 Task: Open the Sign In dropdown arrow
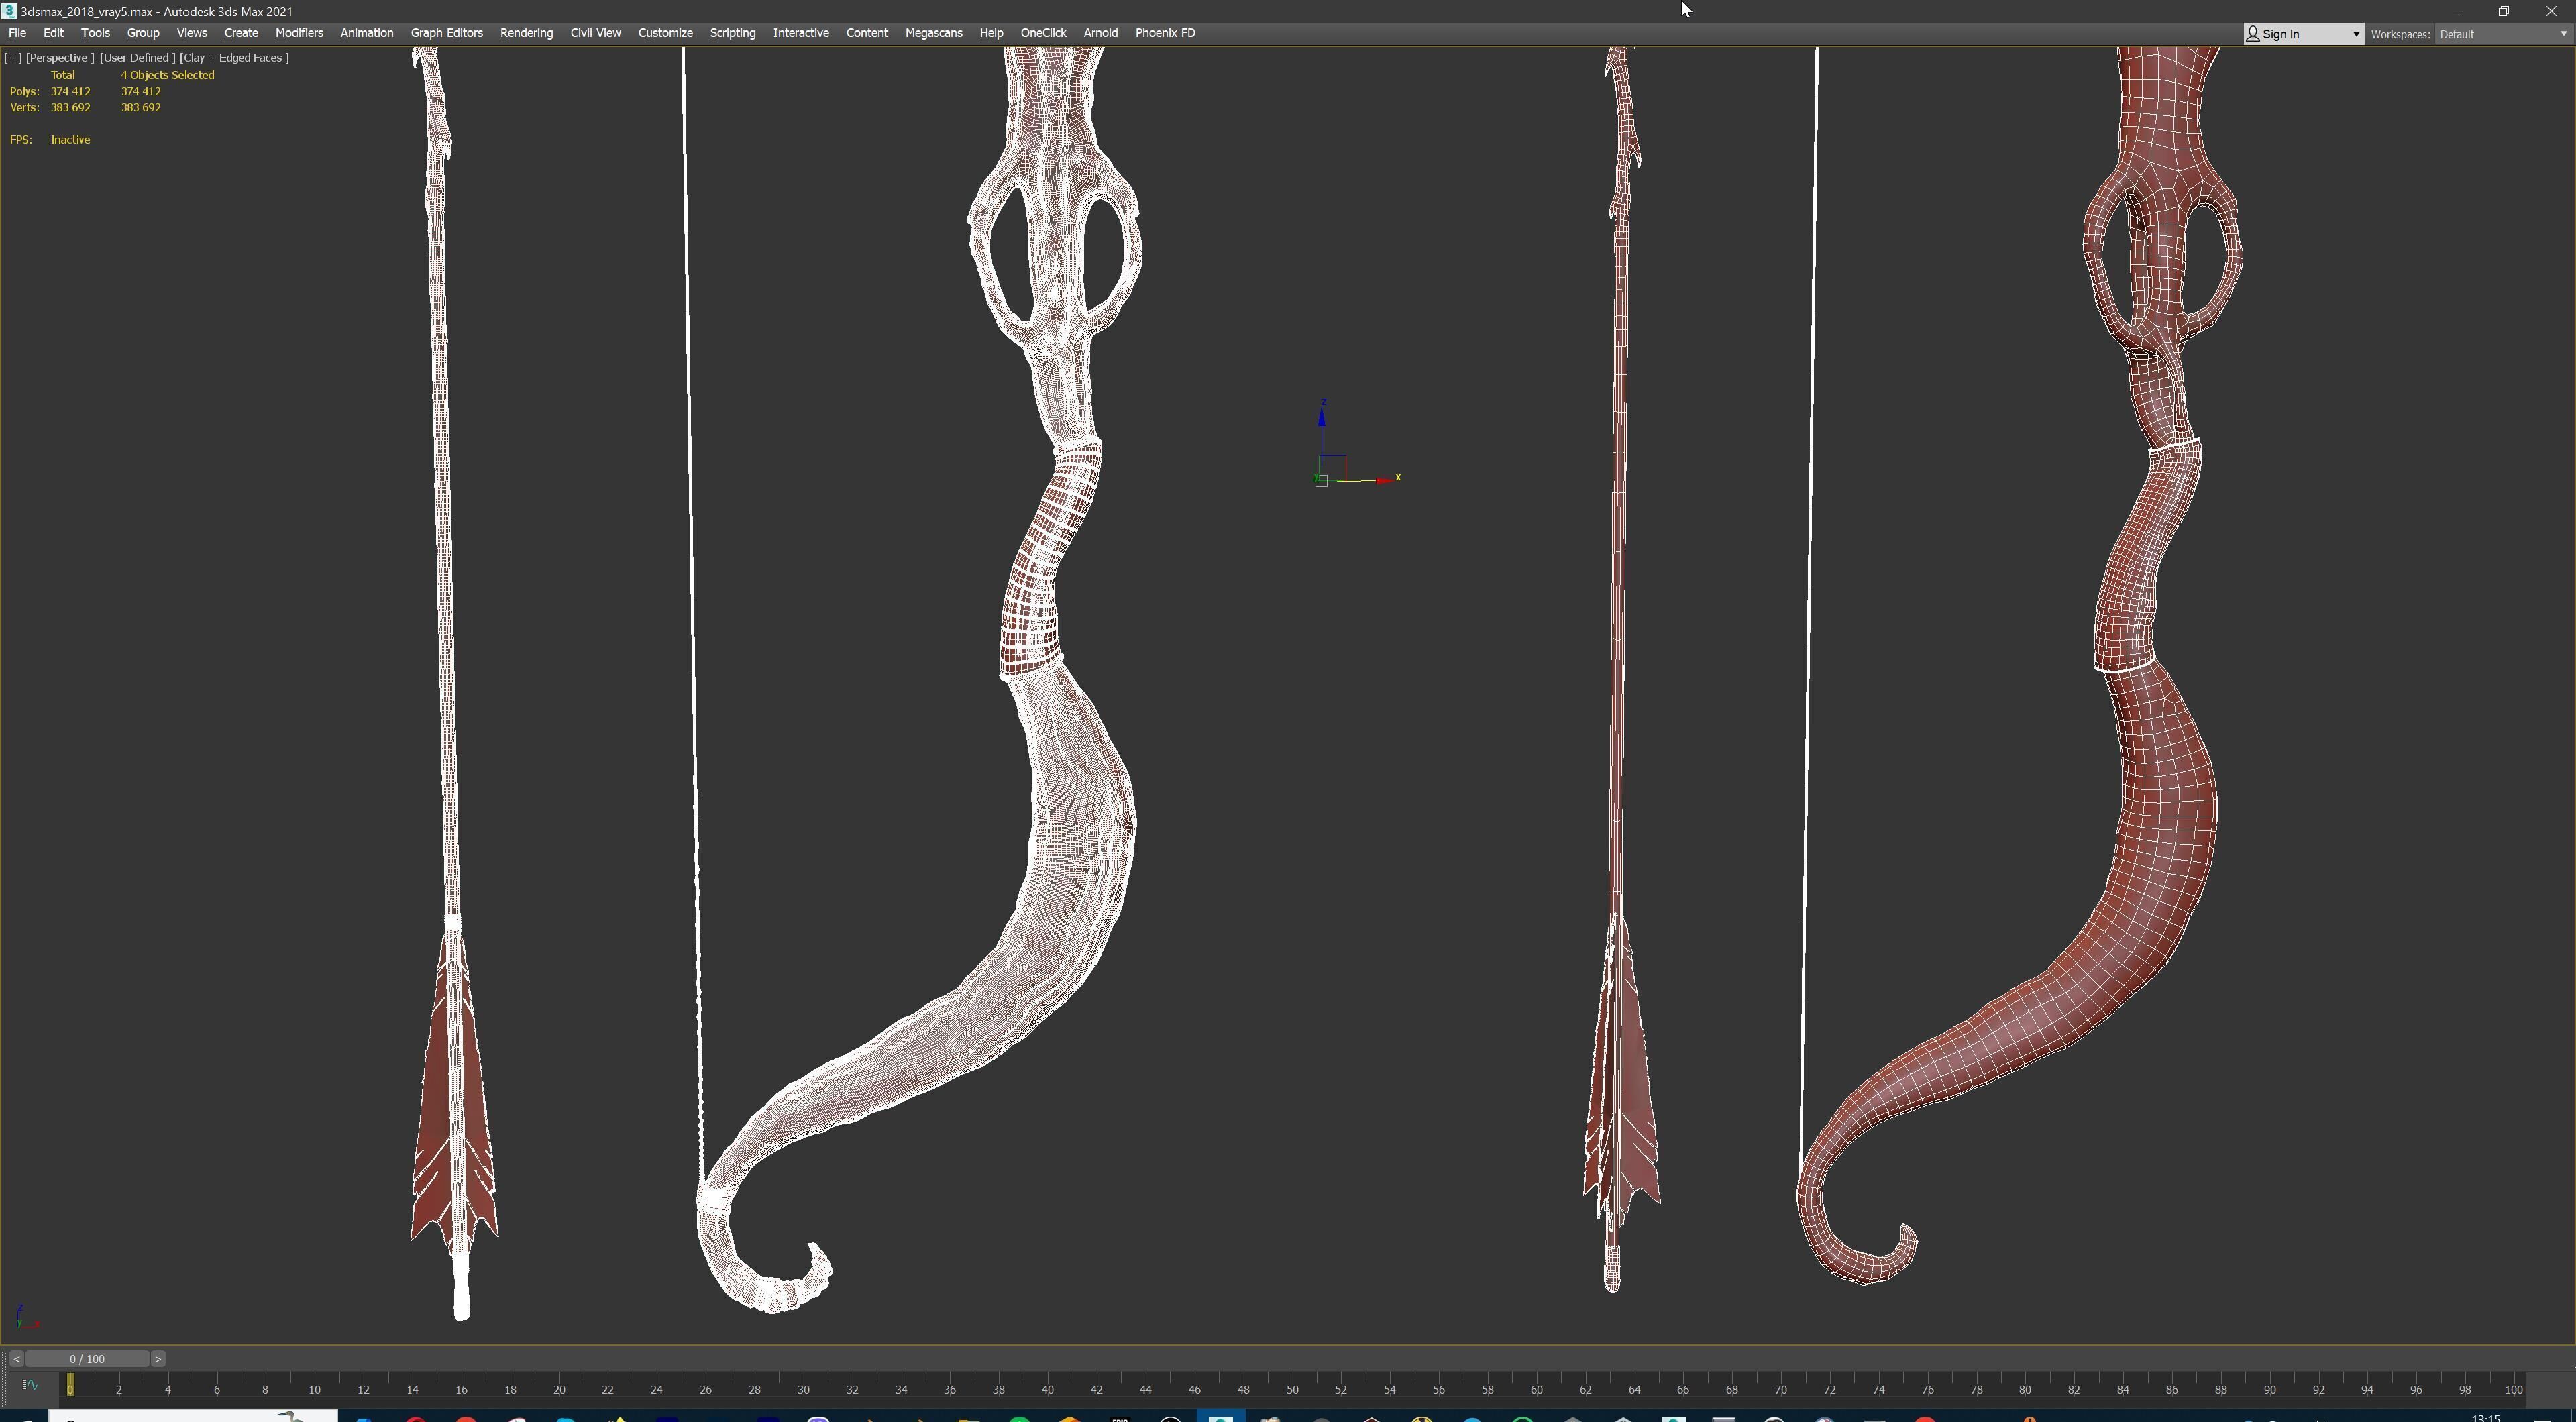[2355, 34]
